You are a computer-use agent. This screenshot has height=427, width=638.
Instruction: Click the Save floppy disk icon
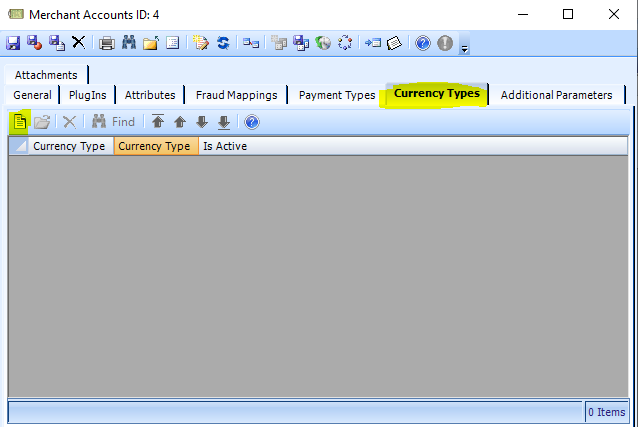pos(13,43)
